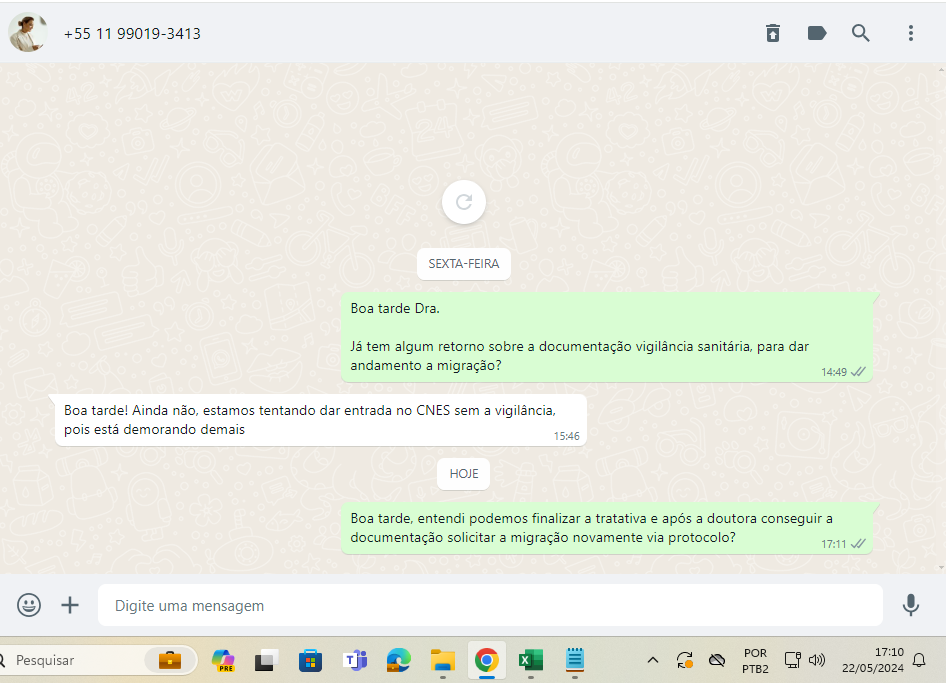Image resolution: width=946 pixels, height=683 pixels.
Task: Switch to Google Chrome in the taskbar
Action: 487,661
